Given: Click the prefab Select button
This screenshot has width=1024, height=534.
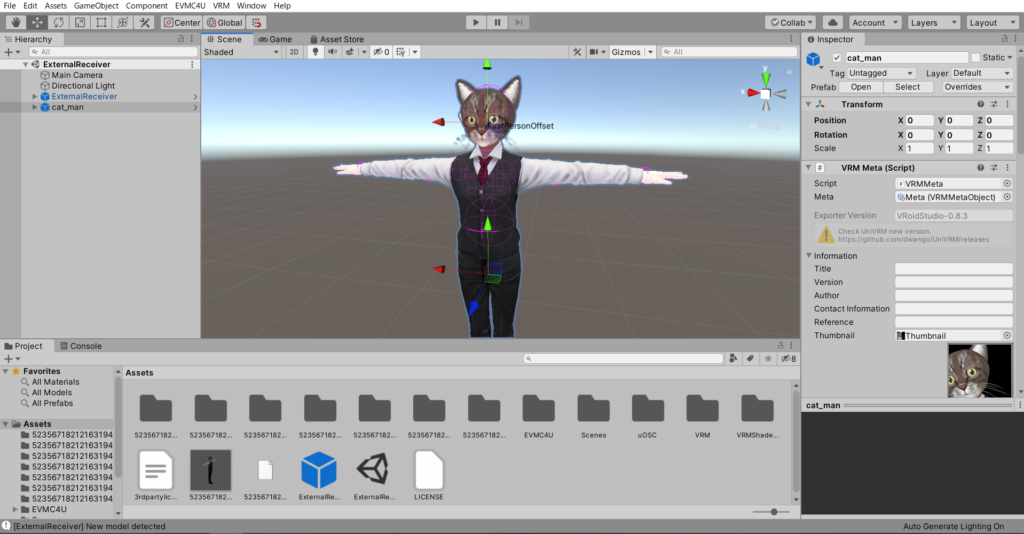Looking at the screenshot, I should [x=907, y=87].
